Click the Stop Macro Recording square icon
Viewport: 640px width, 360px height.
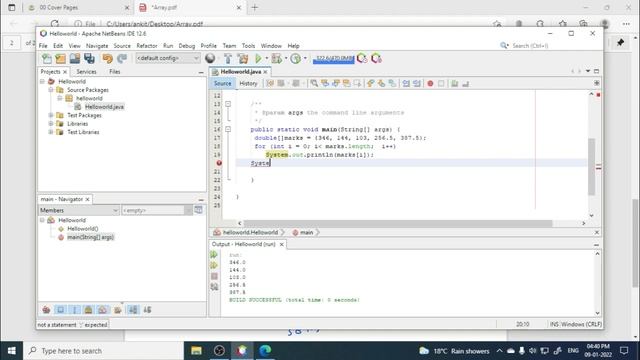click(441, 83)
